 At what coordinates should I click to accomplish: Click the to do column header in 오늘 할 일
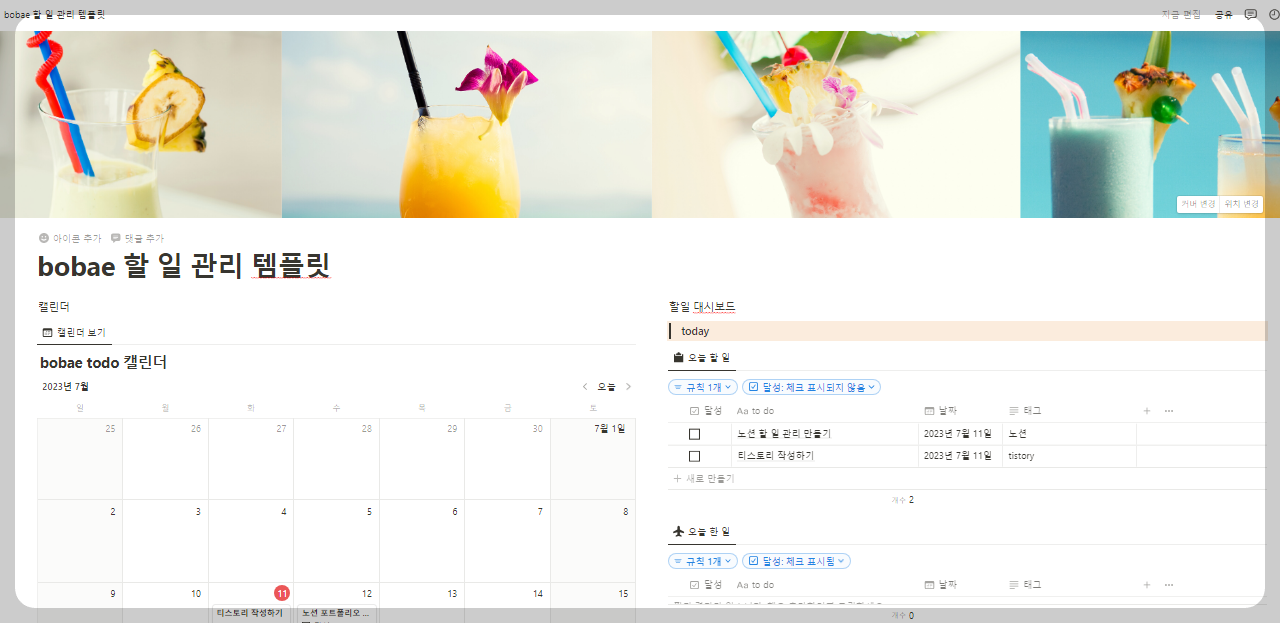[755, 411]
